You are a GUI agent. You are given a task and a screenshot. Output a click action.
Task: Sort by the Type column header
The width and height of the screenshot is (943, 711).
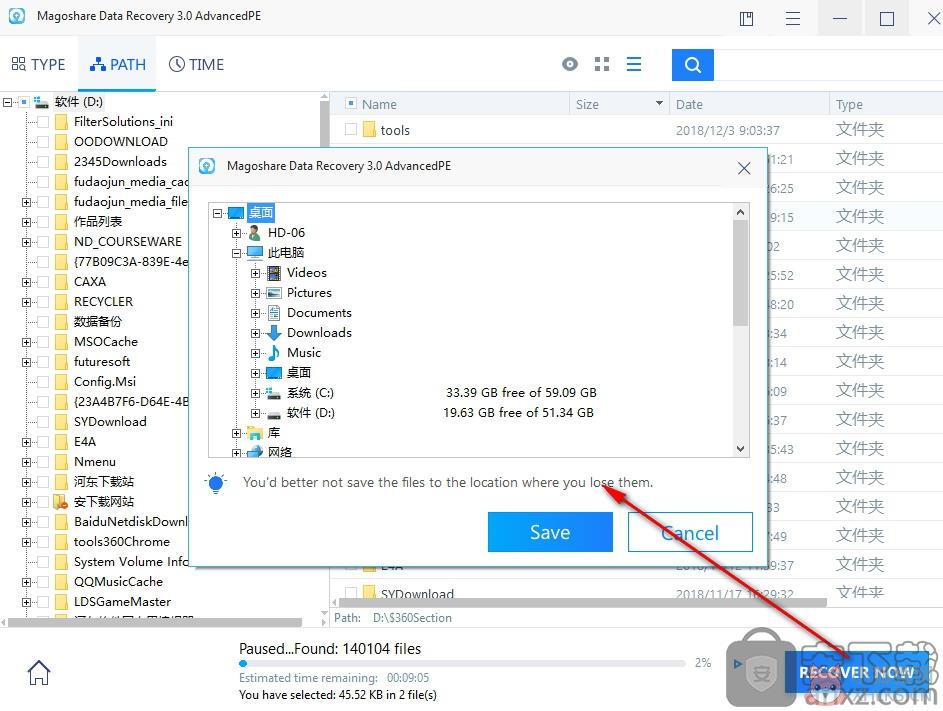849,104
